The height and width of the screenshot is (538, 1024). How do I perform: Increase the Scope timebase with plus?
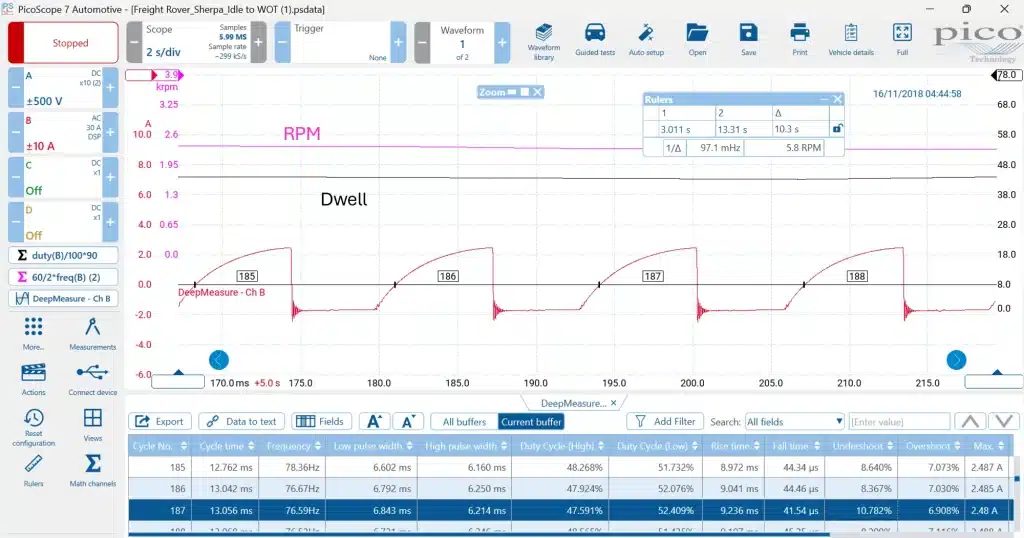click(x=259, y=42)
